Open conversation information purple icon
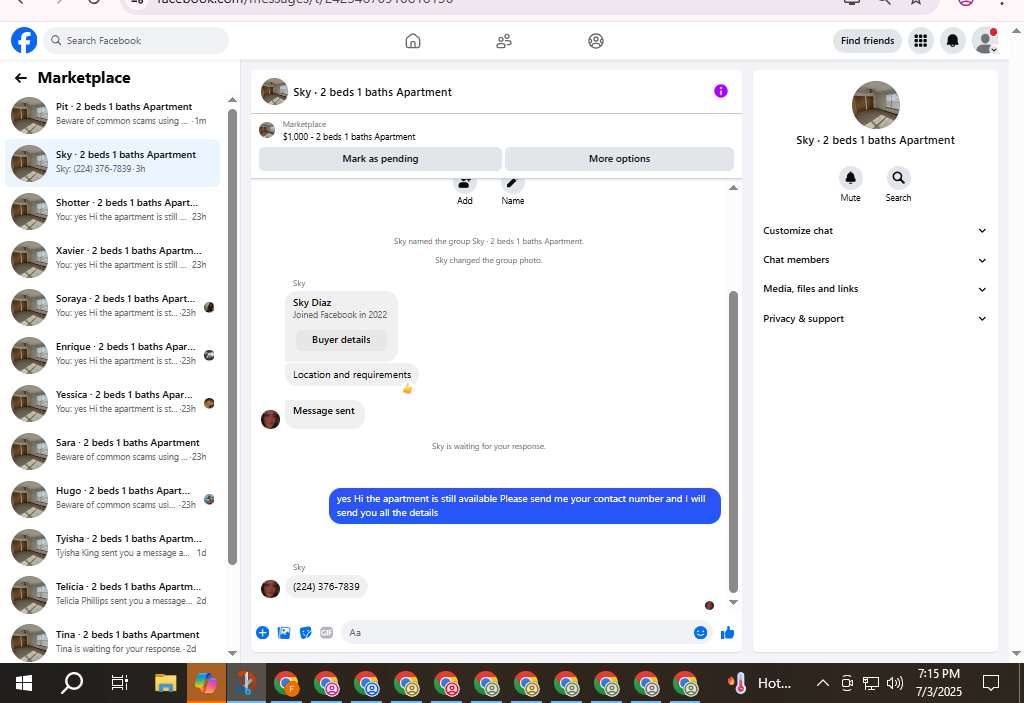This screenshot has width=1024, height=703. [720, 91]
